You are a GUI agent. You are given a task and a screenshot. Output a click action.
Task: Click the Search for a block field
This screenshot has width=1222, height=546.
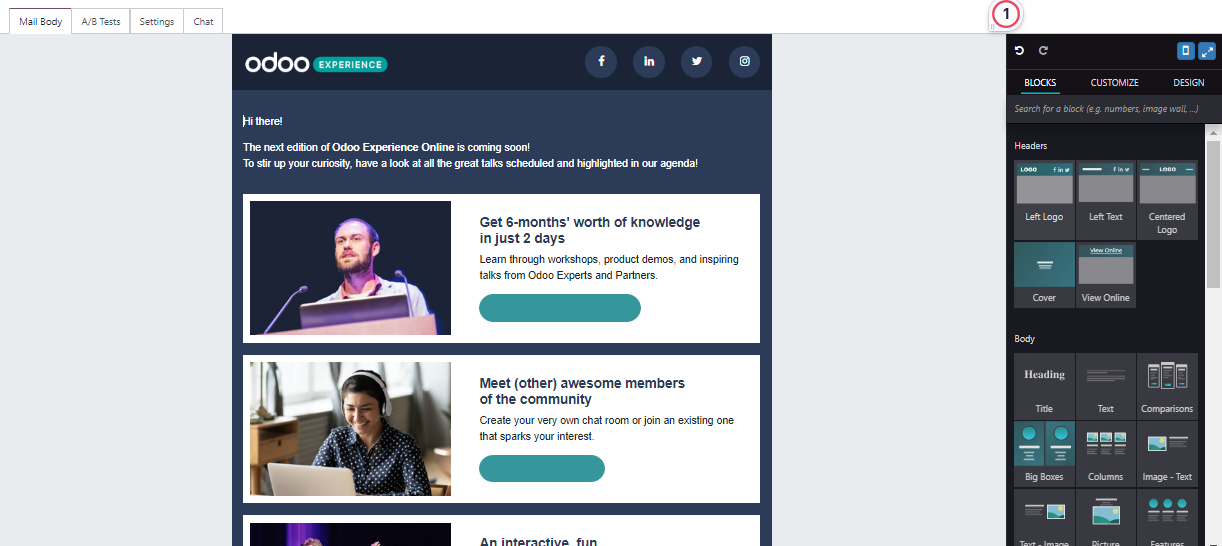click(x=1114, y=109)
